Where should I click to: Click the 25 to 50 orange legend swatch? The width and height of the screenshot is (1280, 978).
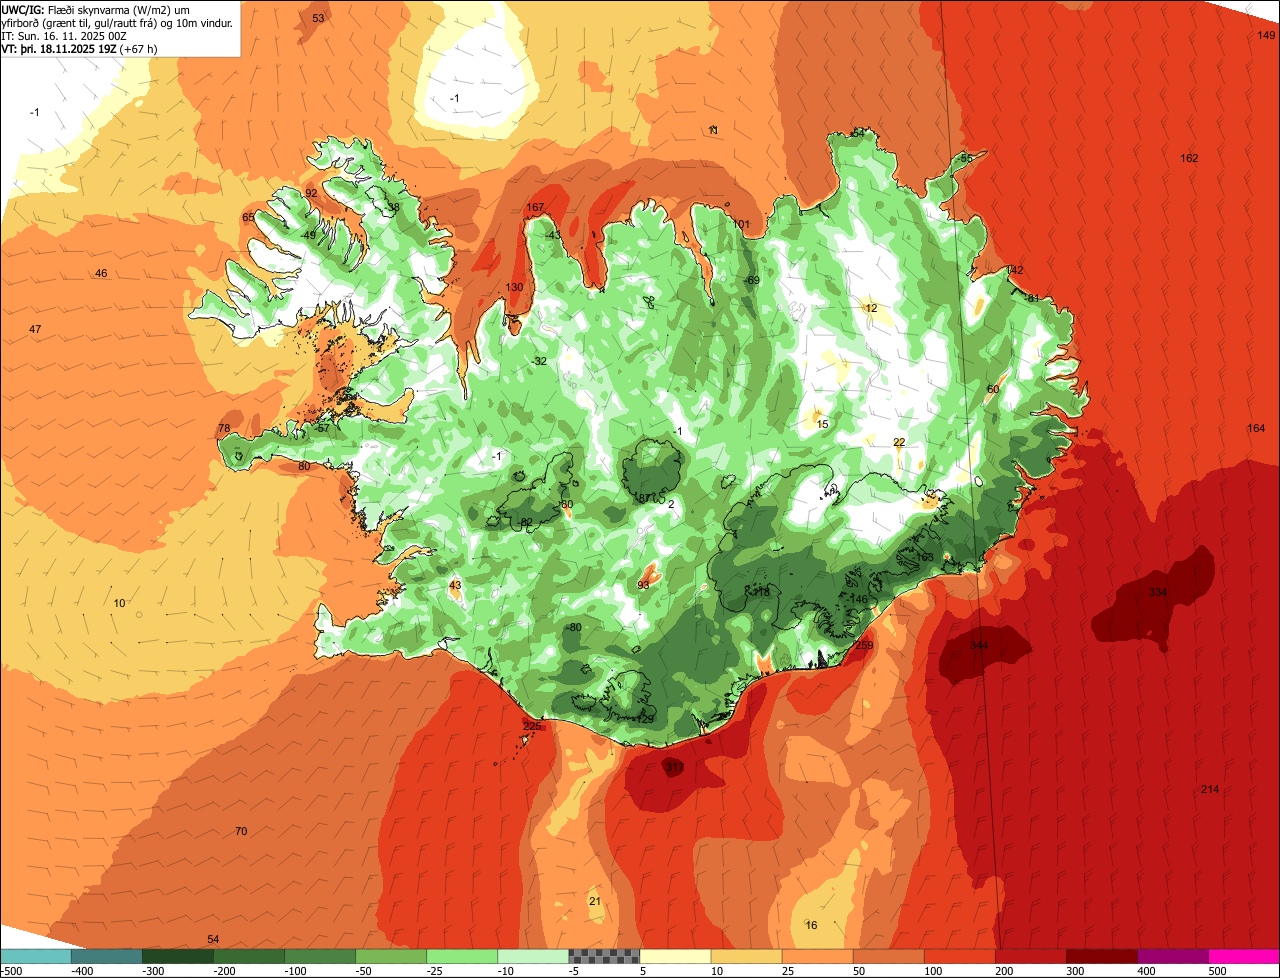(817, 956)
